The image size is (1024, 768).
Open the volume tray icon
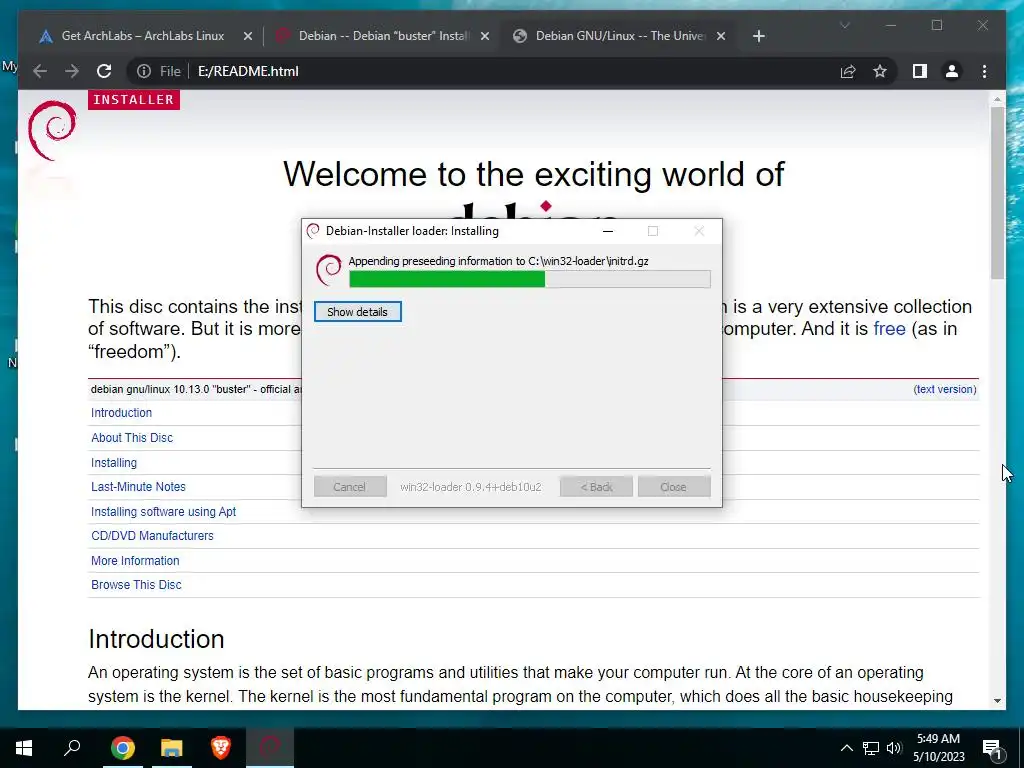pyautogui.click(x=894, y=748)
